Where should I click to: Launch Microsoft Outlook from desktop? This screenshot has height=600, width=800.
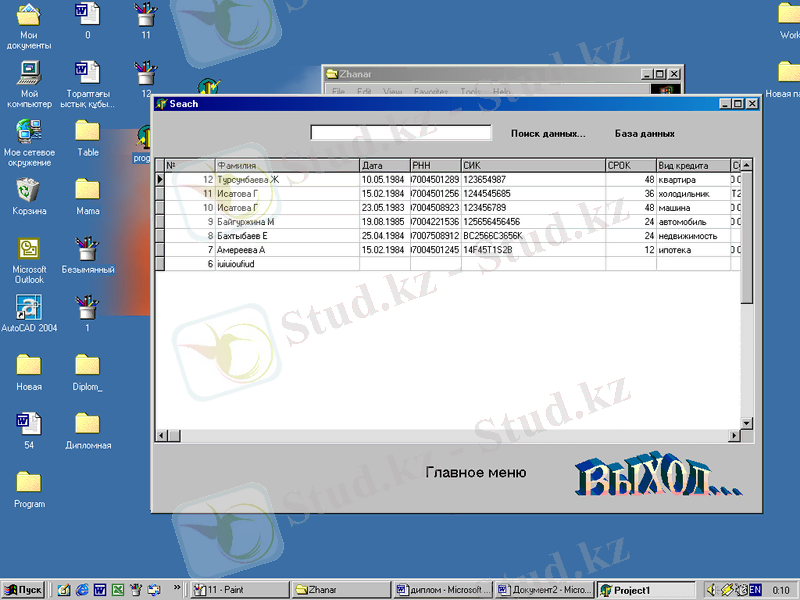click(29, 260)
